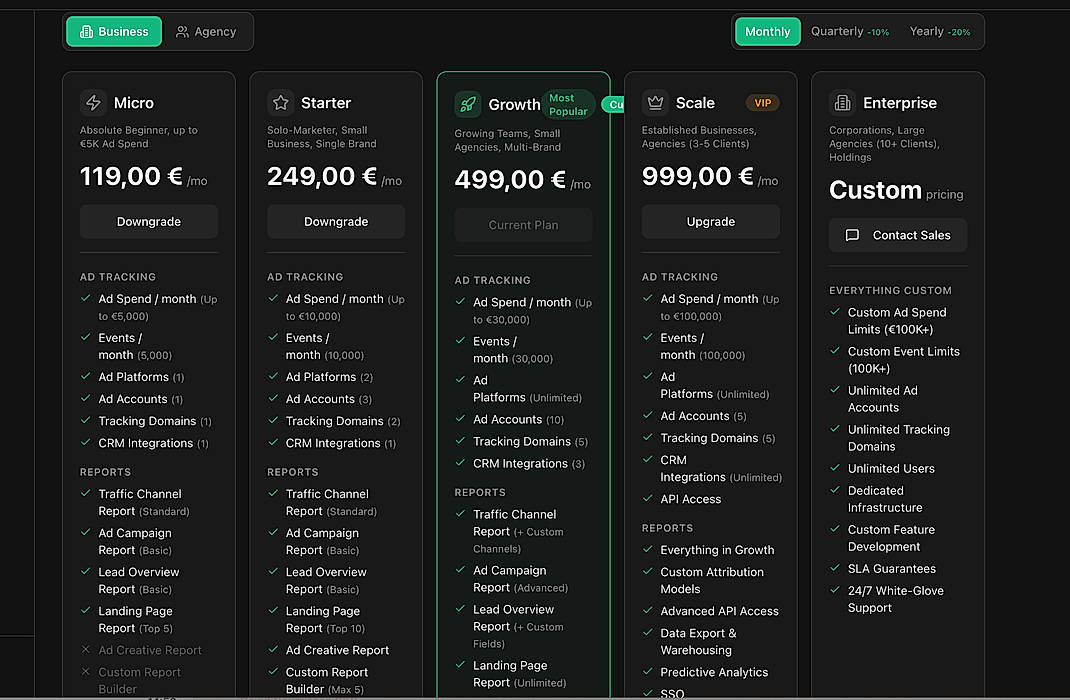Screen dimensions: 1070x700
Task: Click the X icon beside Ad Creative Report in Micro
Action: (85, 650)
